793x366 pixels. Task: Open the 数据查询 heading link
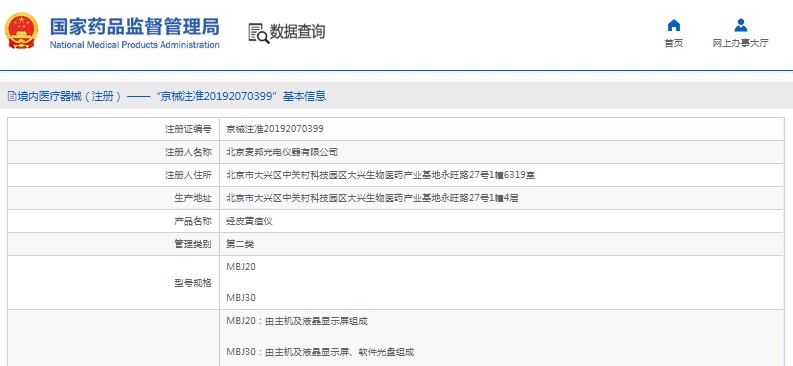[297, 32]
